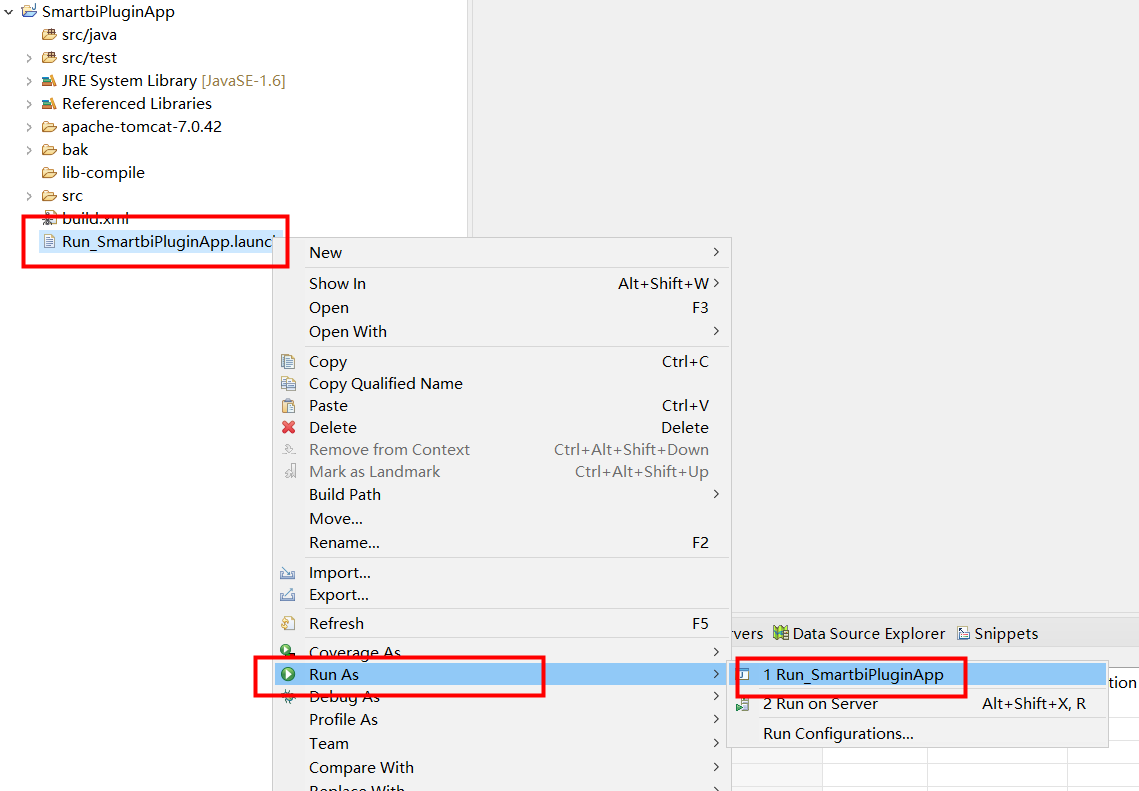
Task: Click the src folder icon
Action: click(49, 196)
